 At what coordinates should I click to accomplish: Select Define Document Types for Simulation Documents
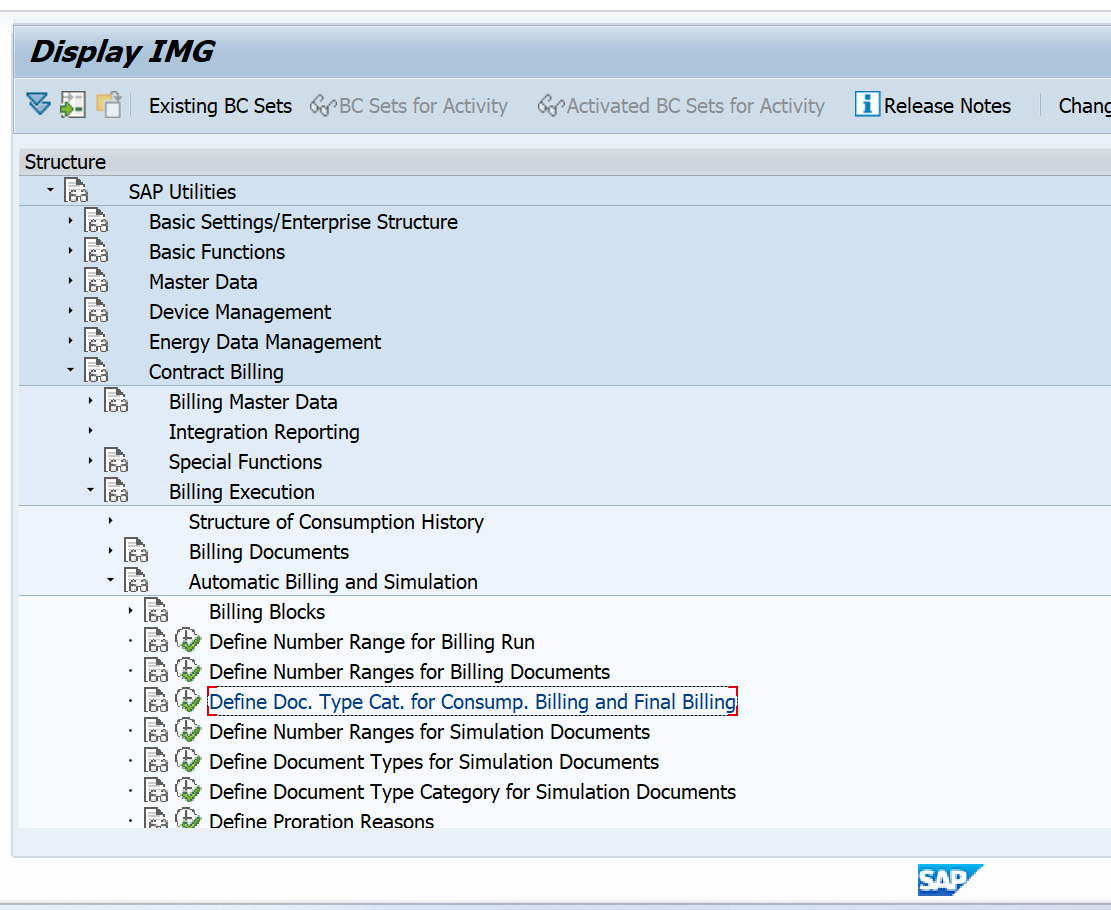(x=434, y=762)
